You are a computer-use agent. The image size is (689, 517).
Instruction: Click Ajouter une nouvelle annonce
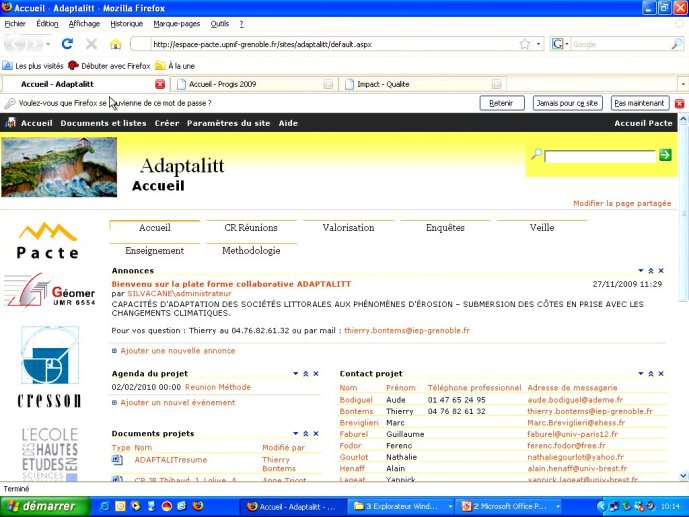tap(178, 351)
